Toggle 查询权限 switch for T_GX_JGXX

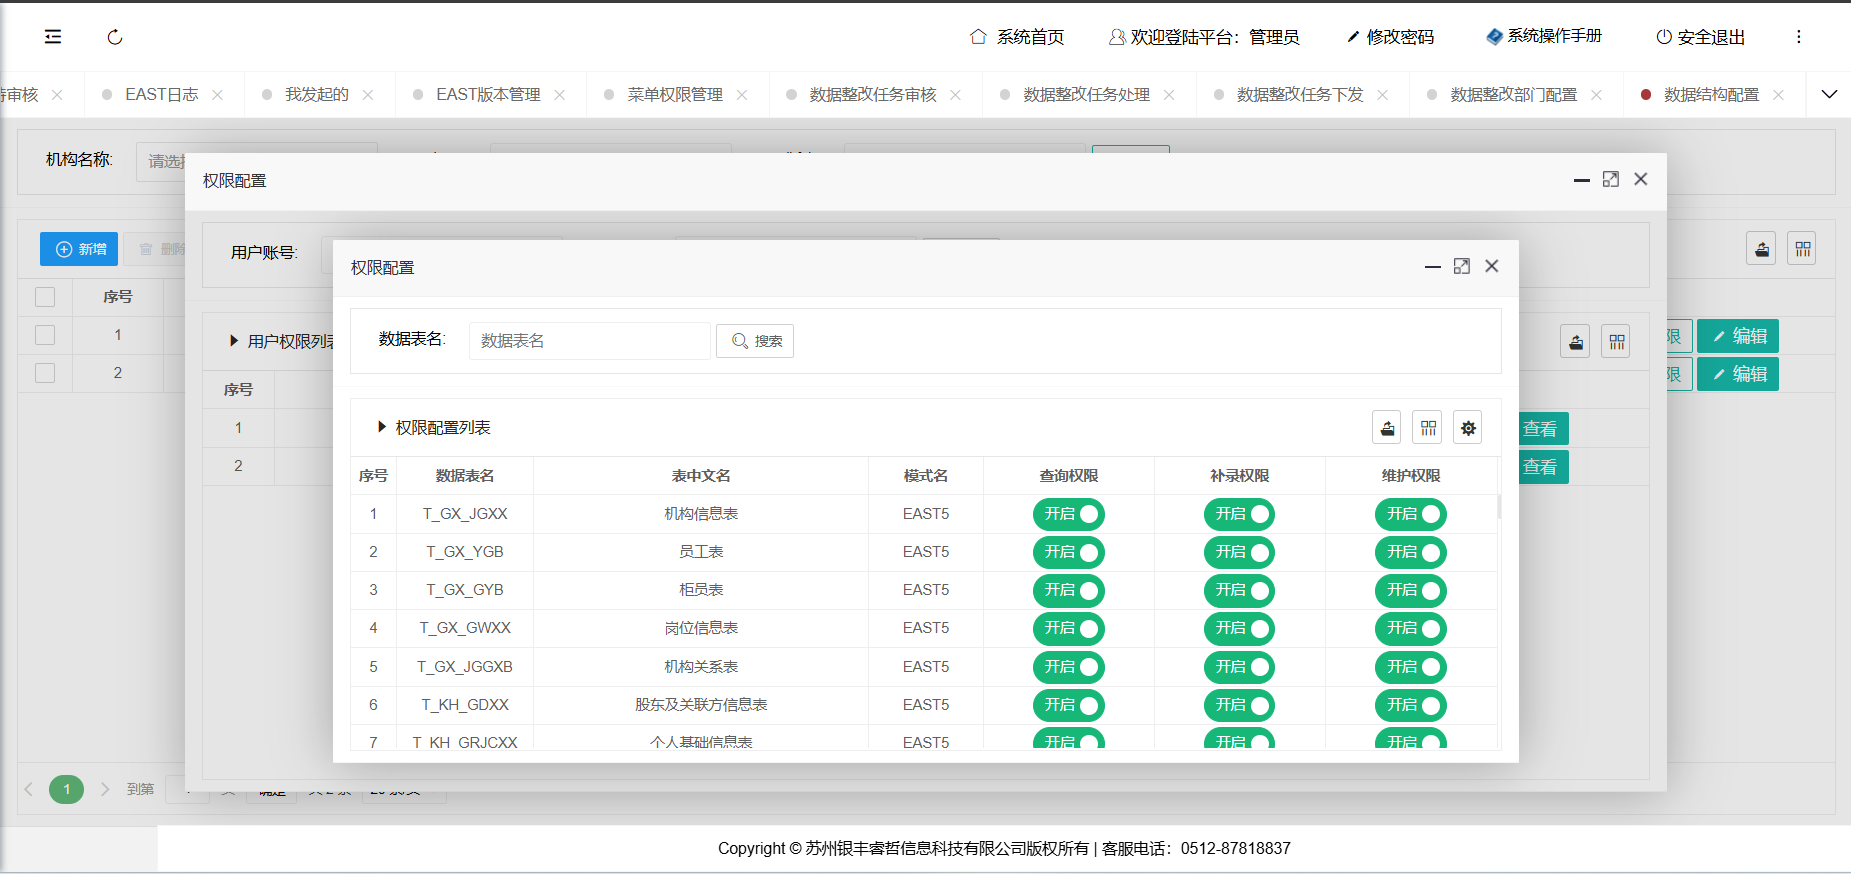(1068, 514)
